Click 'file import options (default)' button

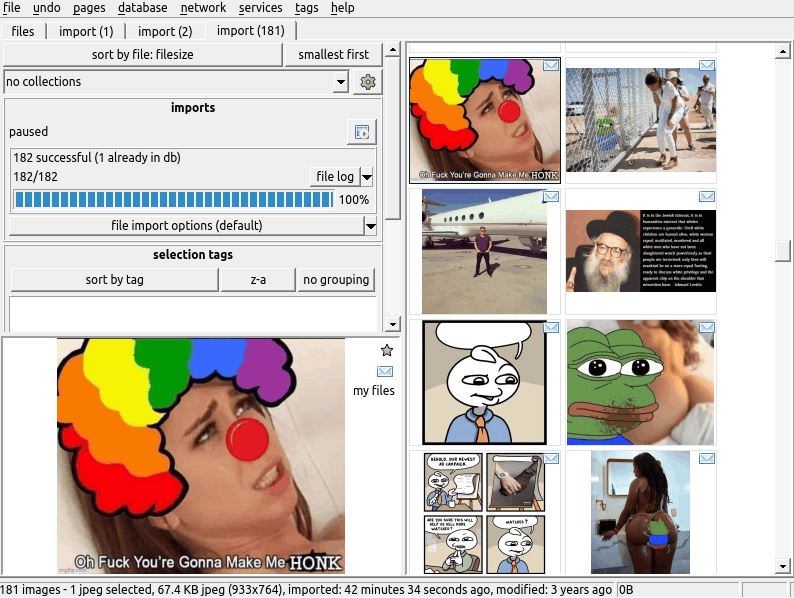click(x=187, y=226)
